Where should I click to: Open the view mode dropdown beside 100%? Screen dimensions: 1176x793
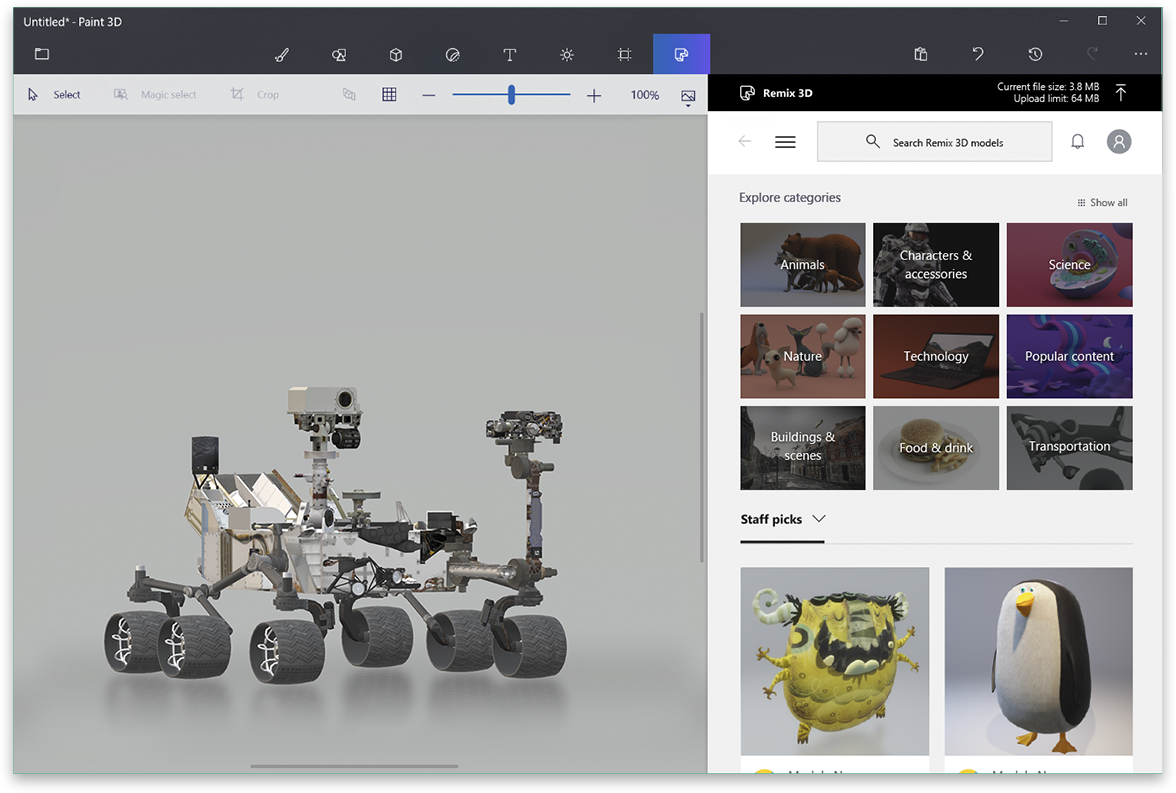[688, 97]
